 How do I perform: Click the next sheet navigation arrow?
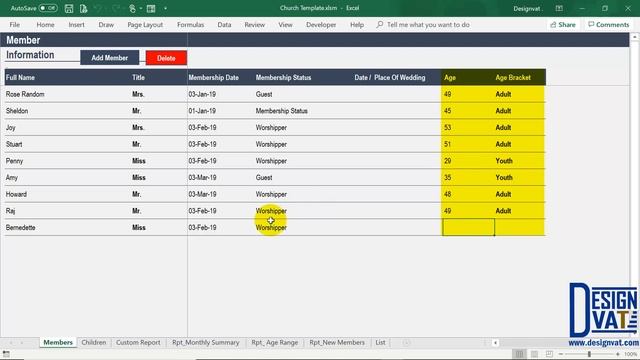(22, 343)
